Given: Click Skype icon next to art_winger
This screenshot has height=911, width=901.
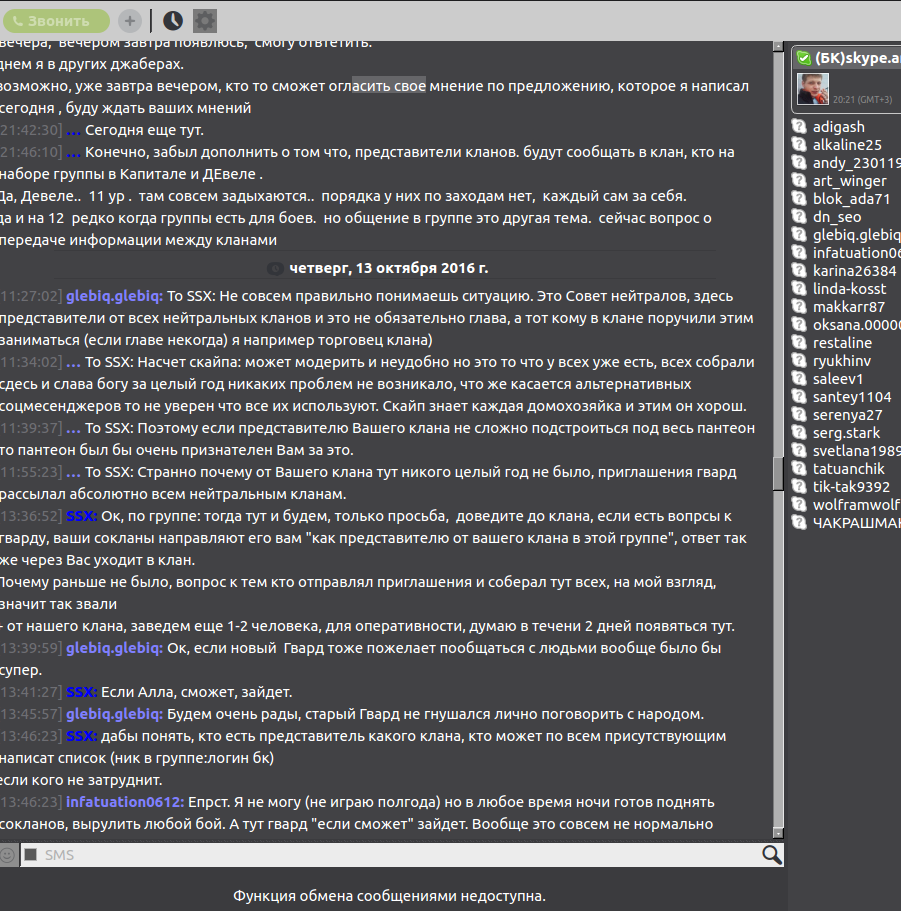Looking at the screenshot, I should click(x=799, y=180).
